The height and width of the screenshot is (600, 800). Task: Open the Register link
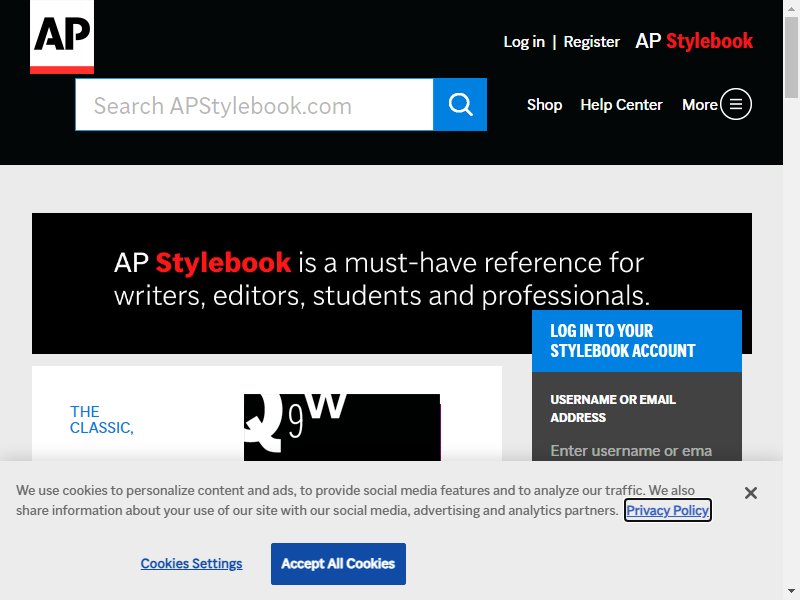(x=591, y=42)
